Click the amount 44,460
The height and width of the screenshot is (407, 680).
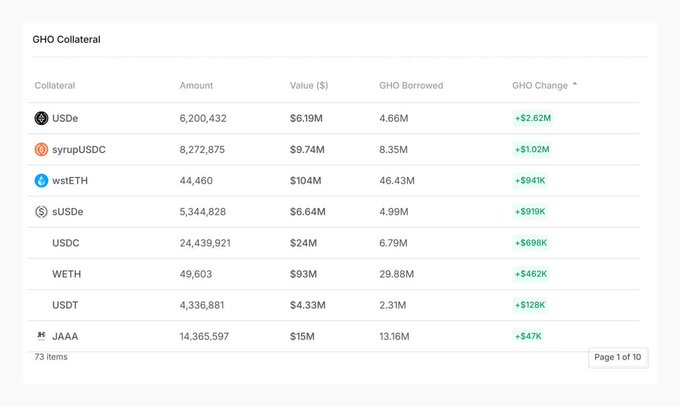[x=196, y=181]
